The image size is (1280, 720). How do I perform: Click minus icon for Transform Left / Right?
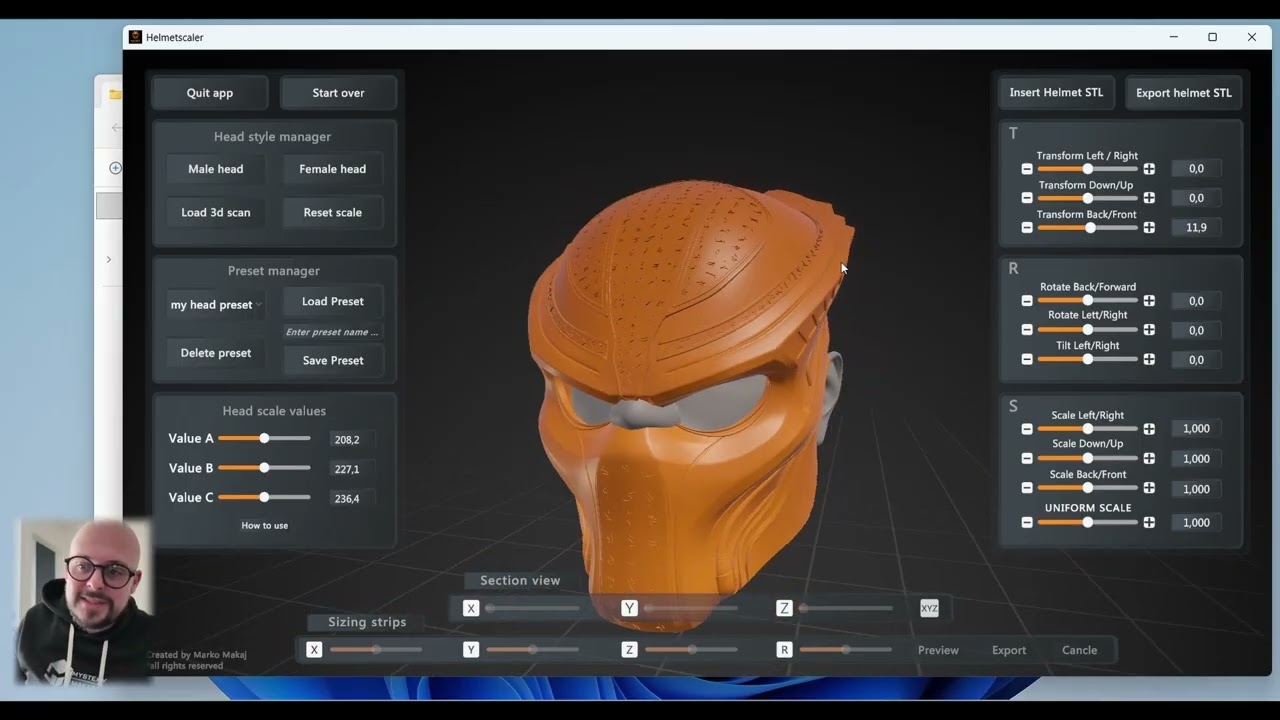(1027, 169)
